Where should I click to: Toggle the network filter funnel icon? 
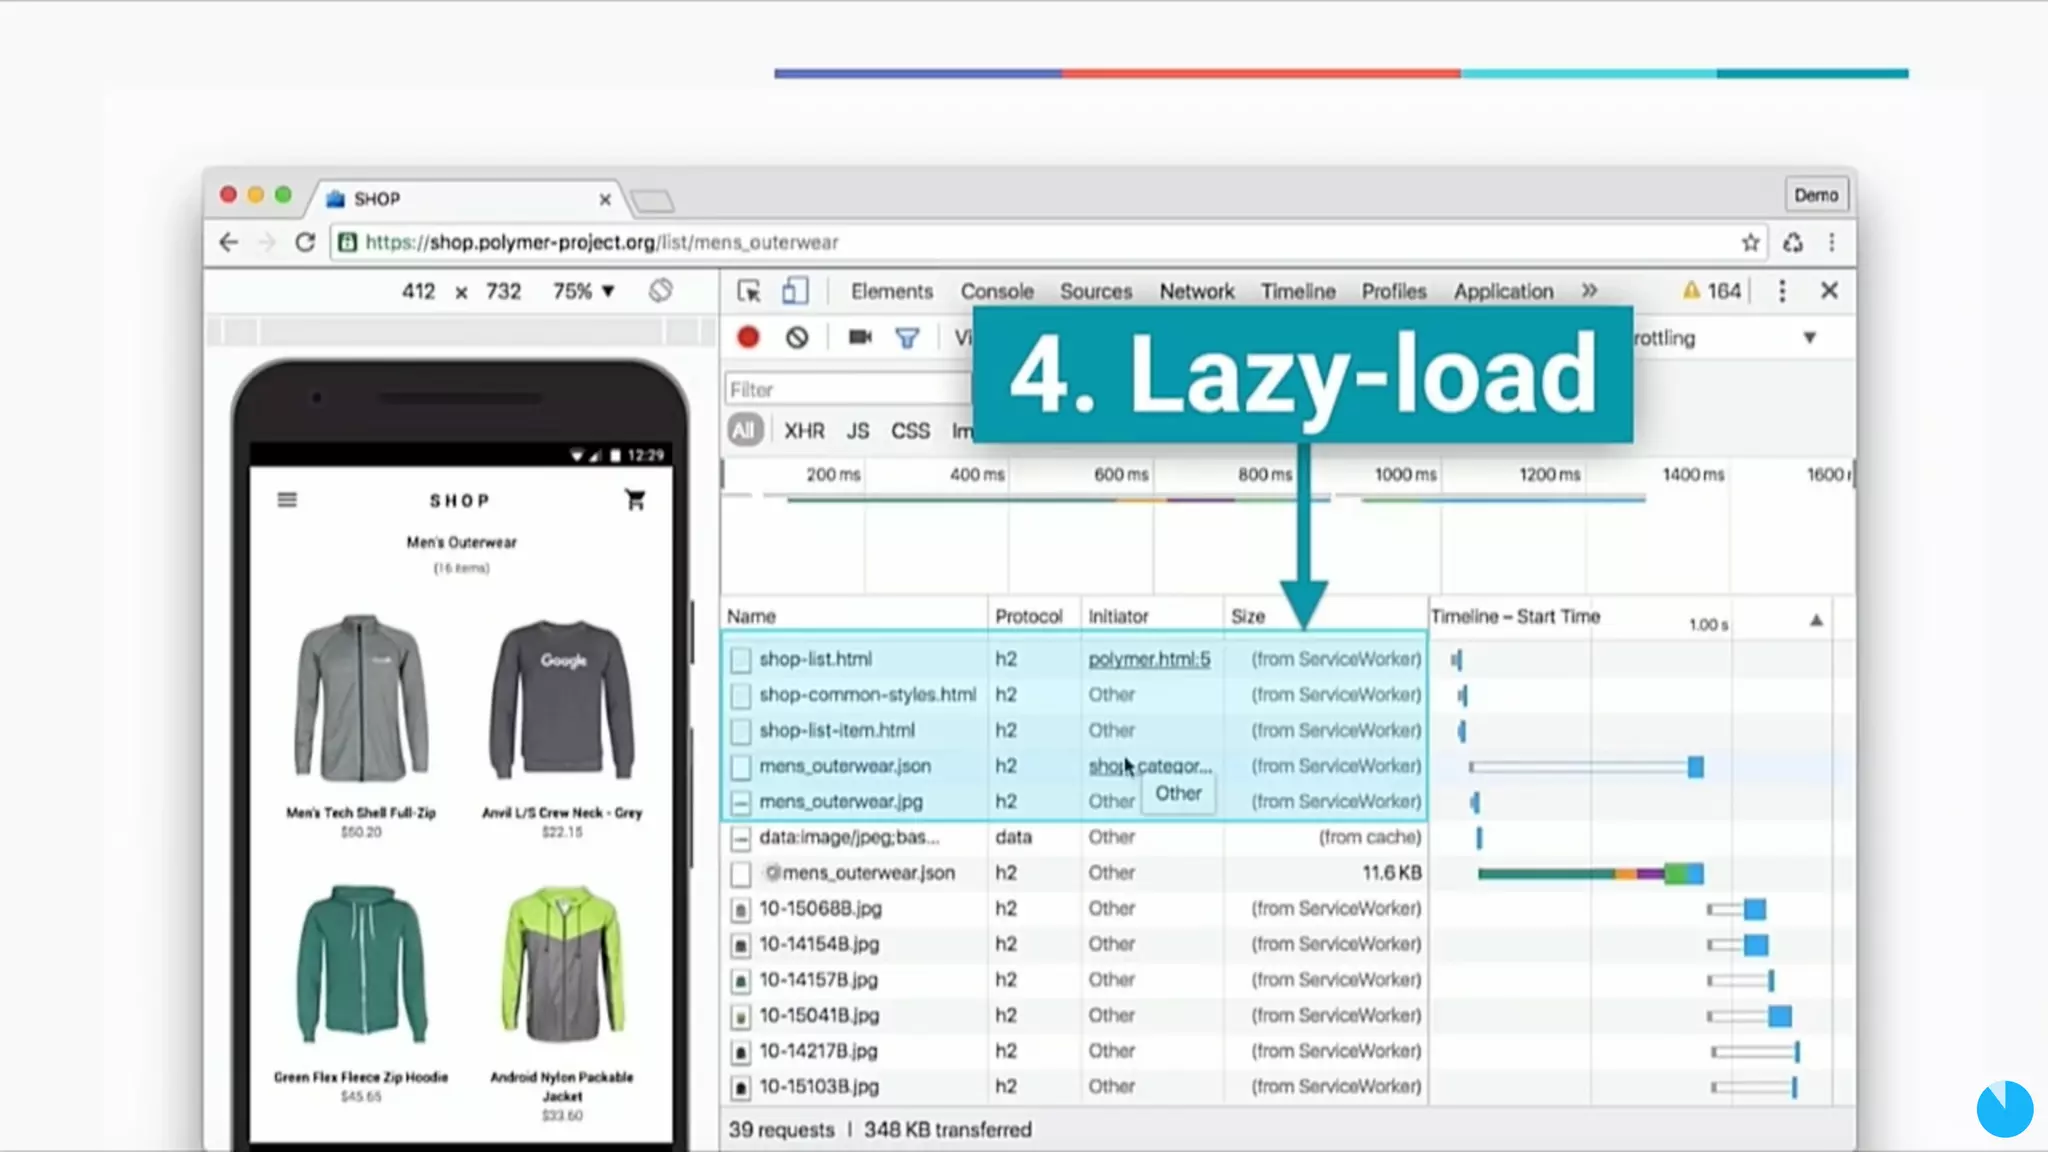907,338
